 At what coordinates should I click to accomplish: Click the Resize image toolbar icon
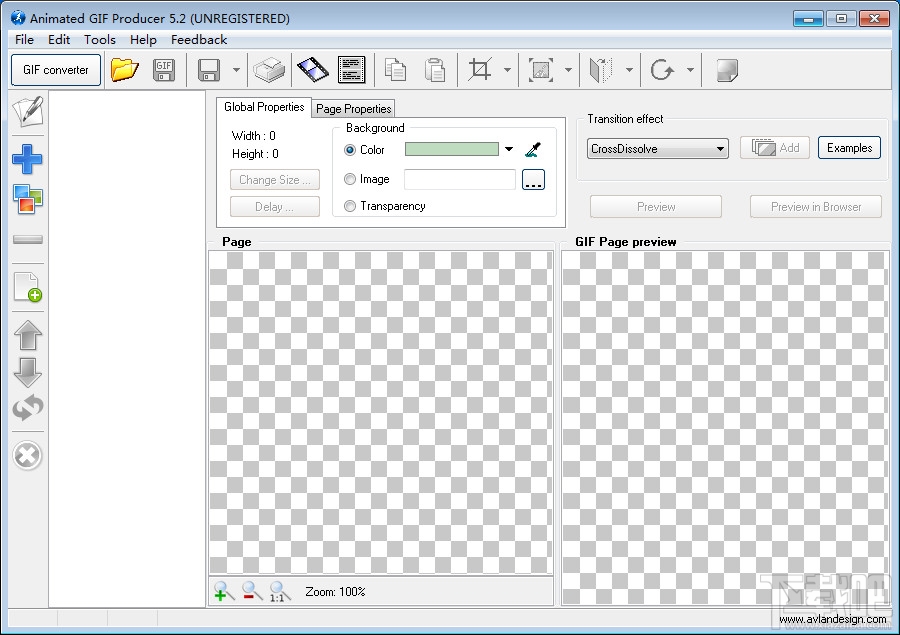tap(541, 70)
